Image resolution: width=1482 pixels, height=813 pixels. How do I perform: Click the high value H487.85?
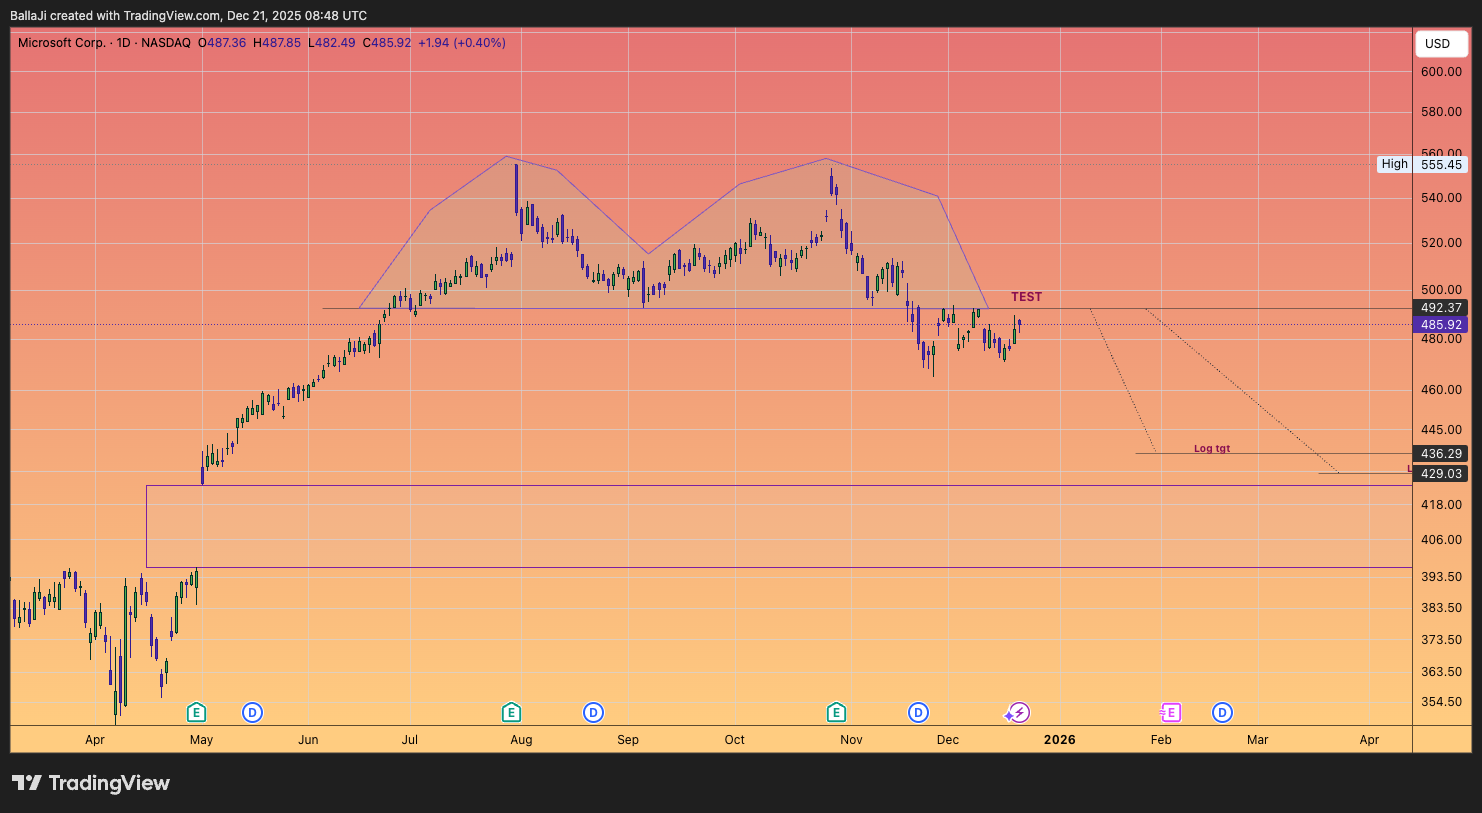(x=277, y=43)
